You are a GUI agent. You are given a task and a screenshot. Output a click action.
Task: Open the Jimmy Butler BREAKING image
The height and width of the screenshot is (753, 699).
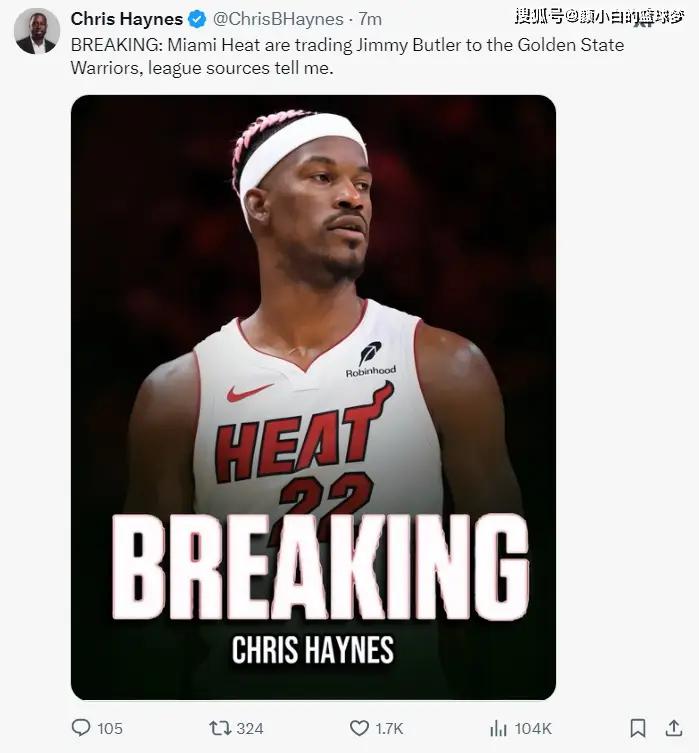coord(313,397)
